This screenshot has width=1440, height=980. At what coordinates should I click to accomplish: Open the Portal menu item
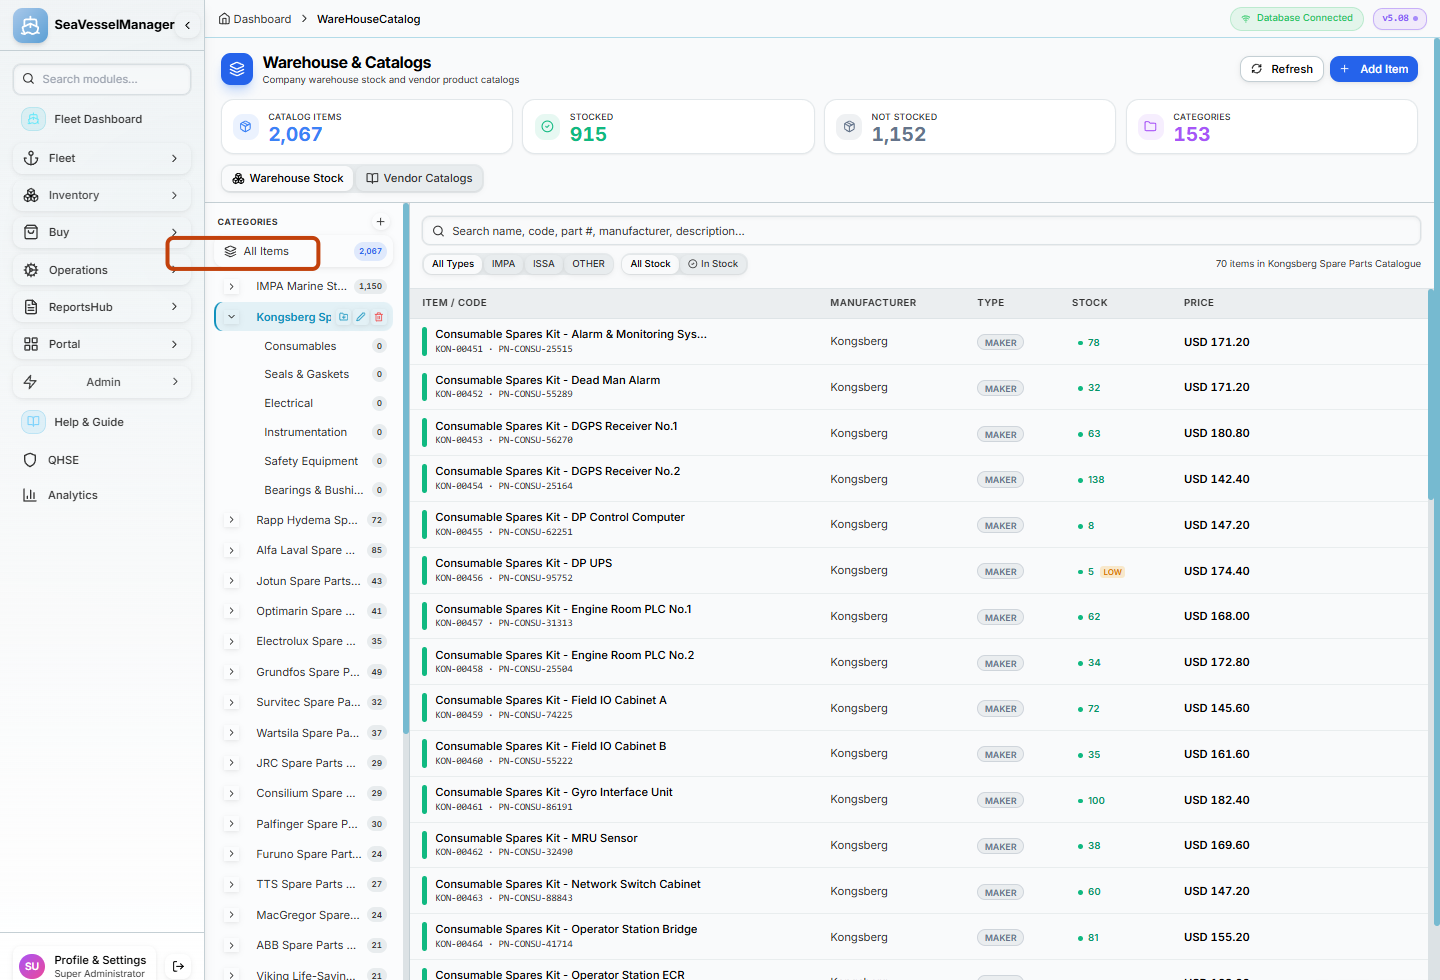[102, 344]
